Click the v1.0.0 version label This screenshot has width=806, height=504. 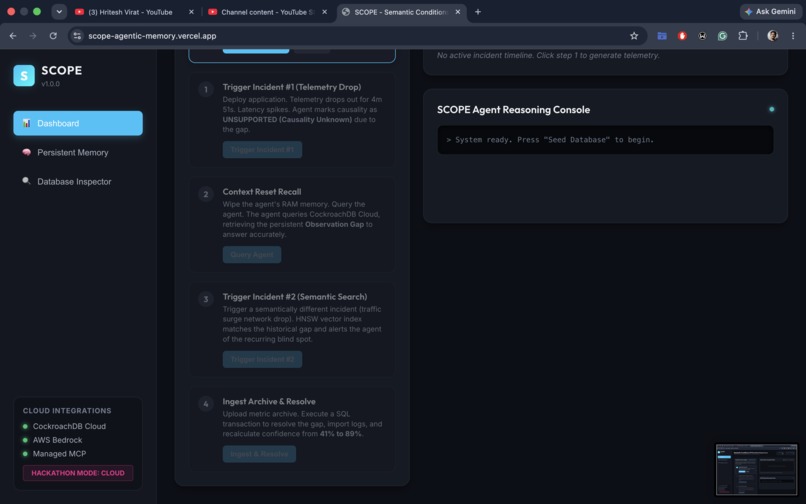(x=50, y=84)
